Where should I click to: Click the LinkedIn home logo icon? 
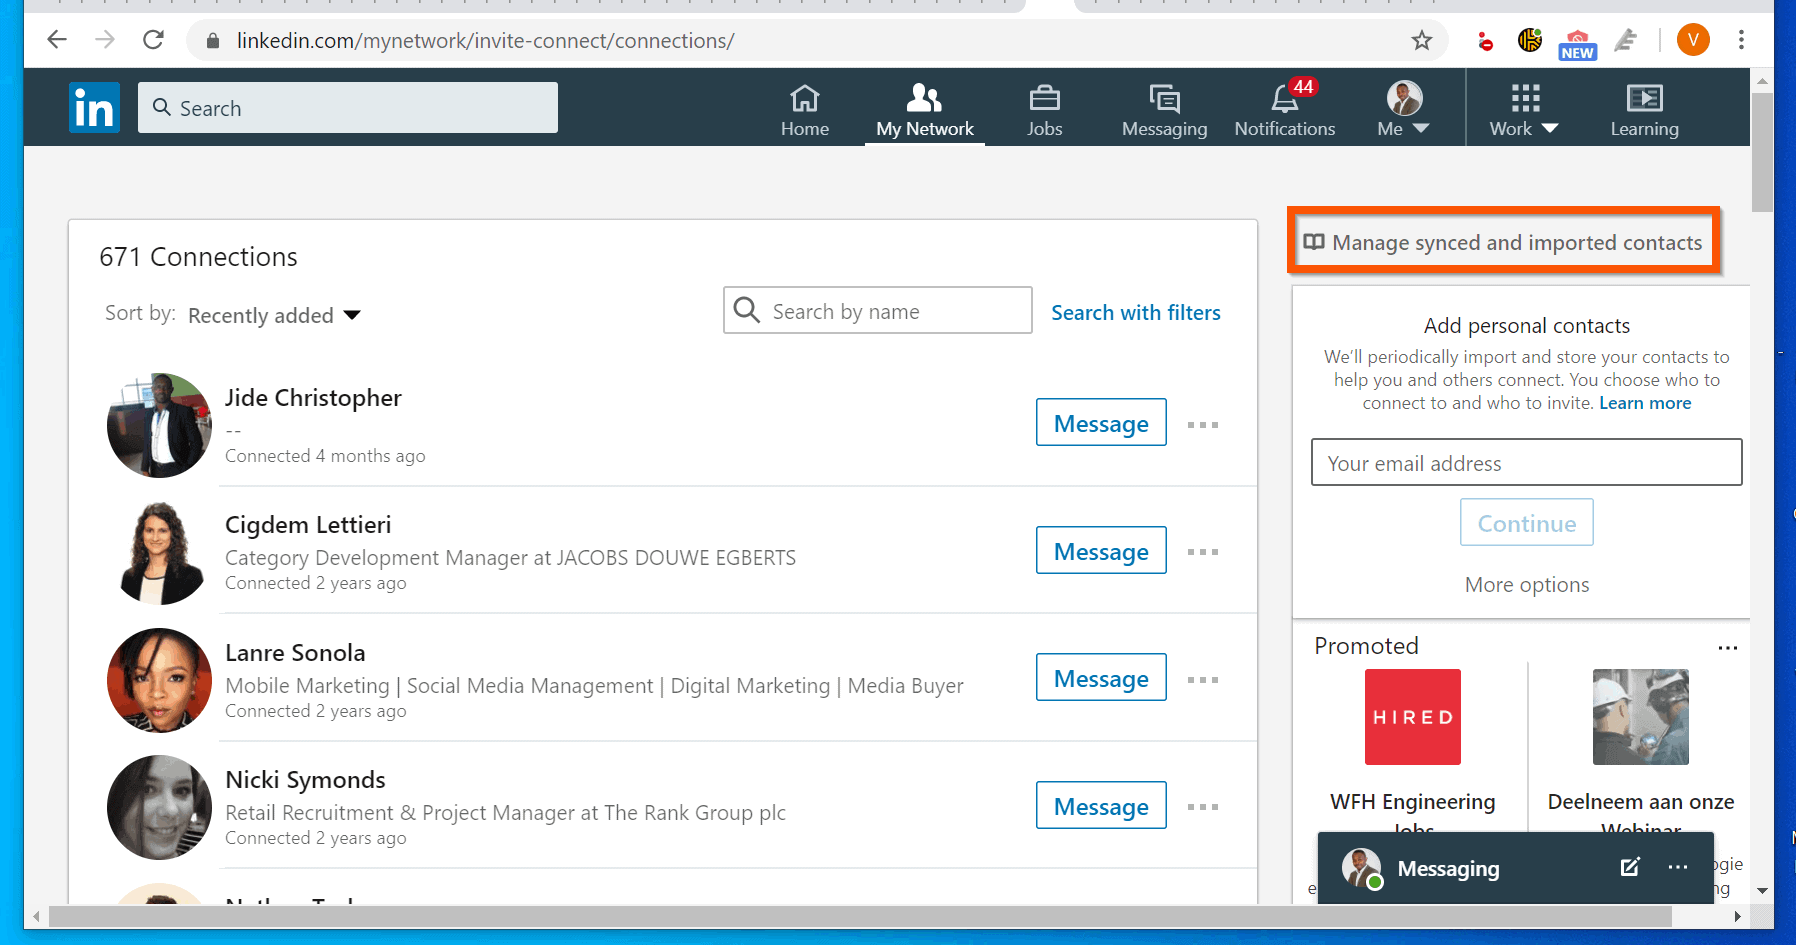93,107
